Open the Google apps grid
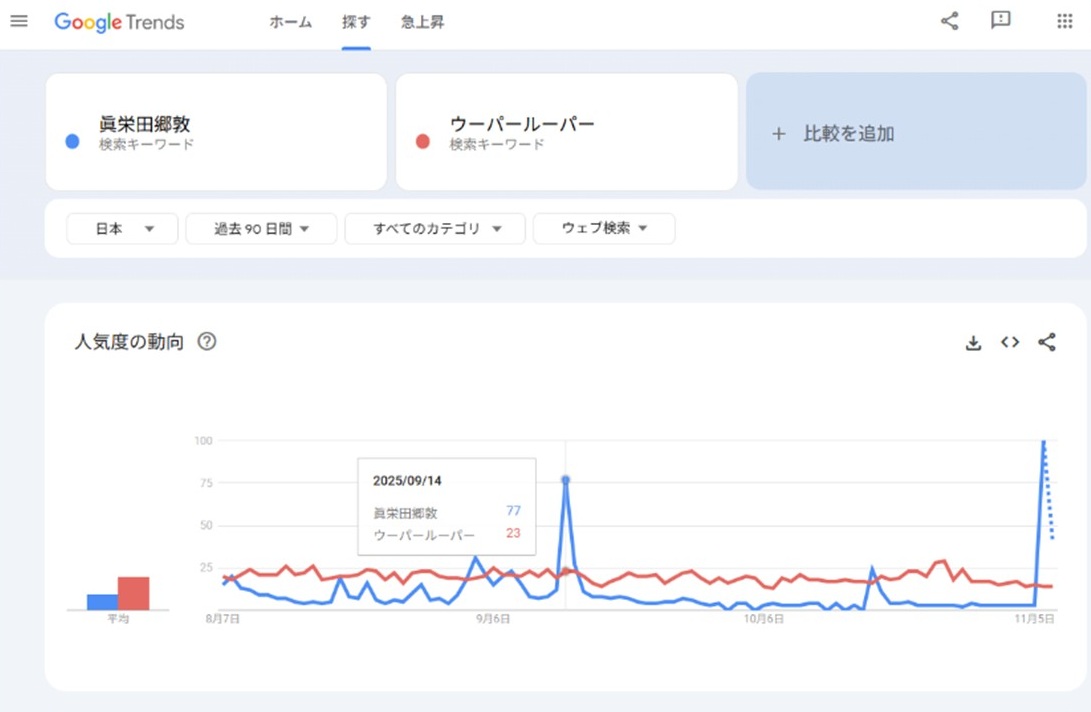Viewport: 1091px width, 712px height. 1064,21
